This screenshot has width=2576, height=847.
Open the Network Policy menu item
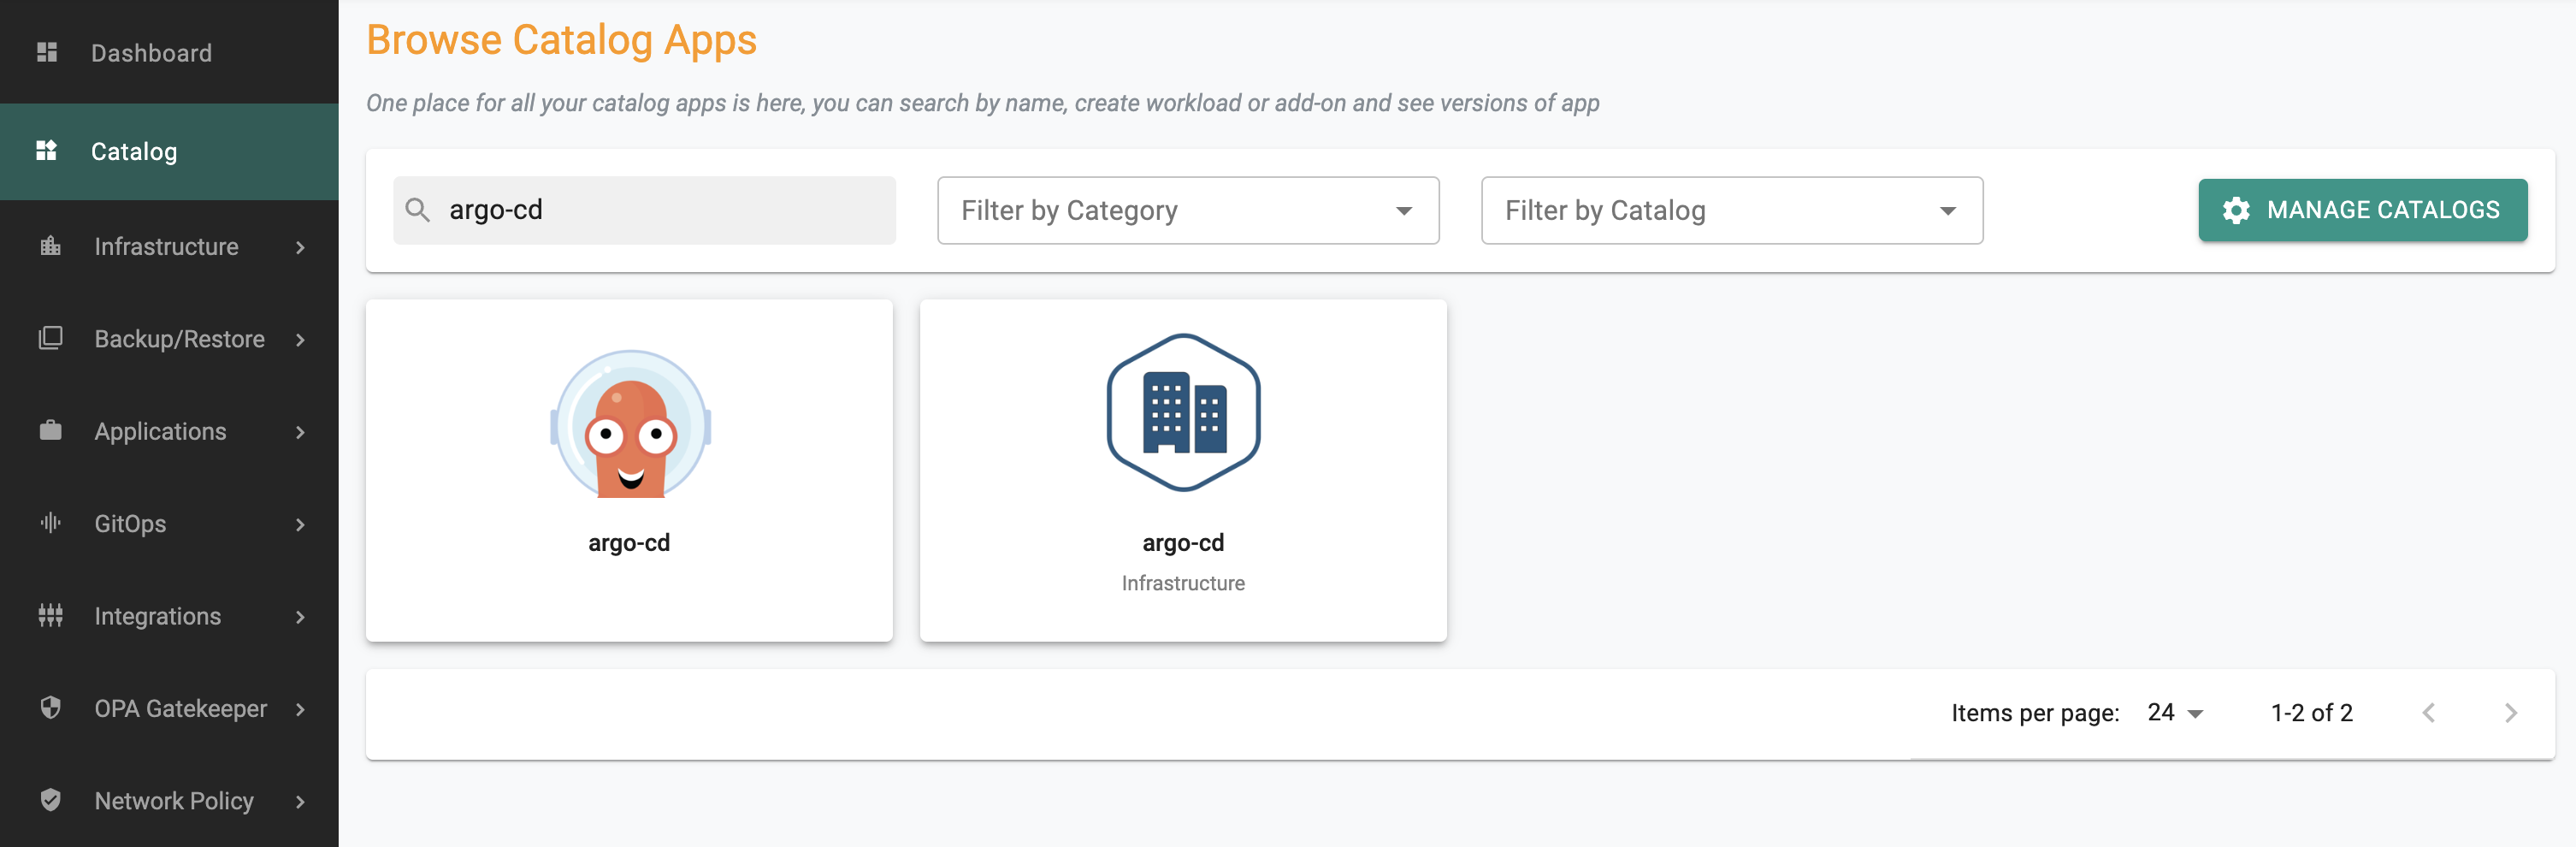(169, 801)
